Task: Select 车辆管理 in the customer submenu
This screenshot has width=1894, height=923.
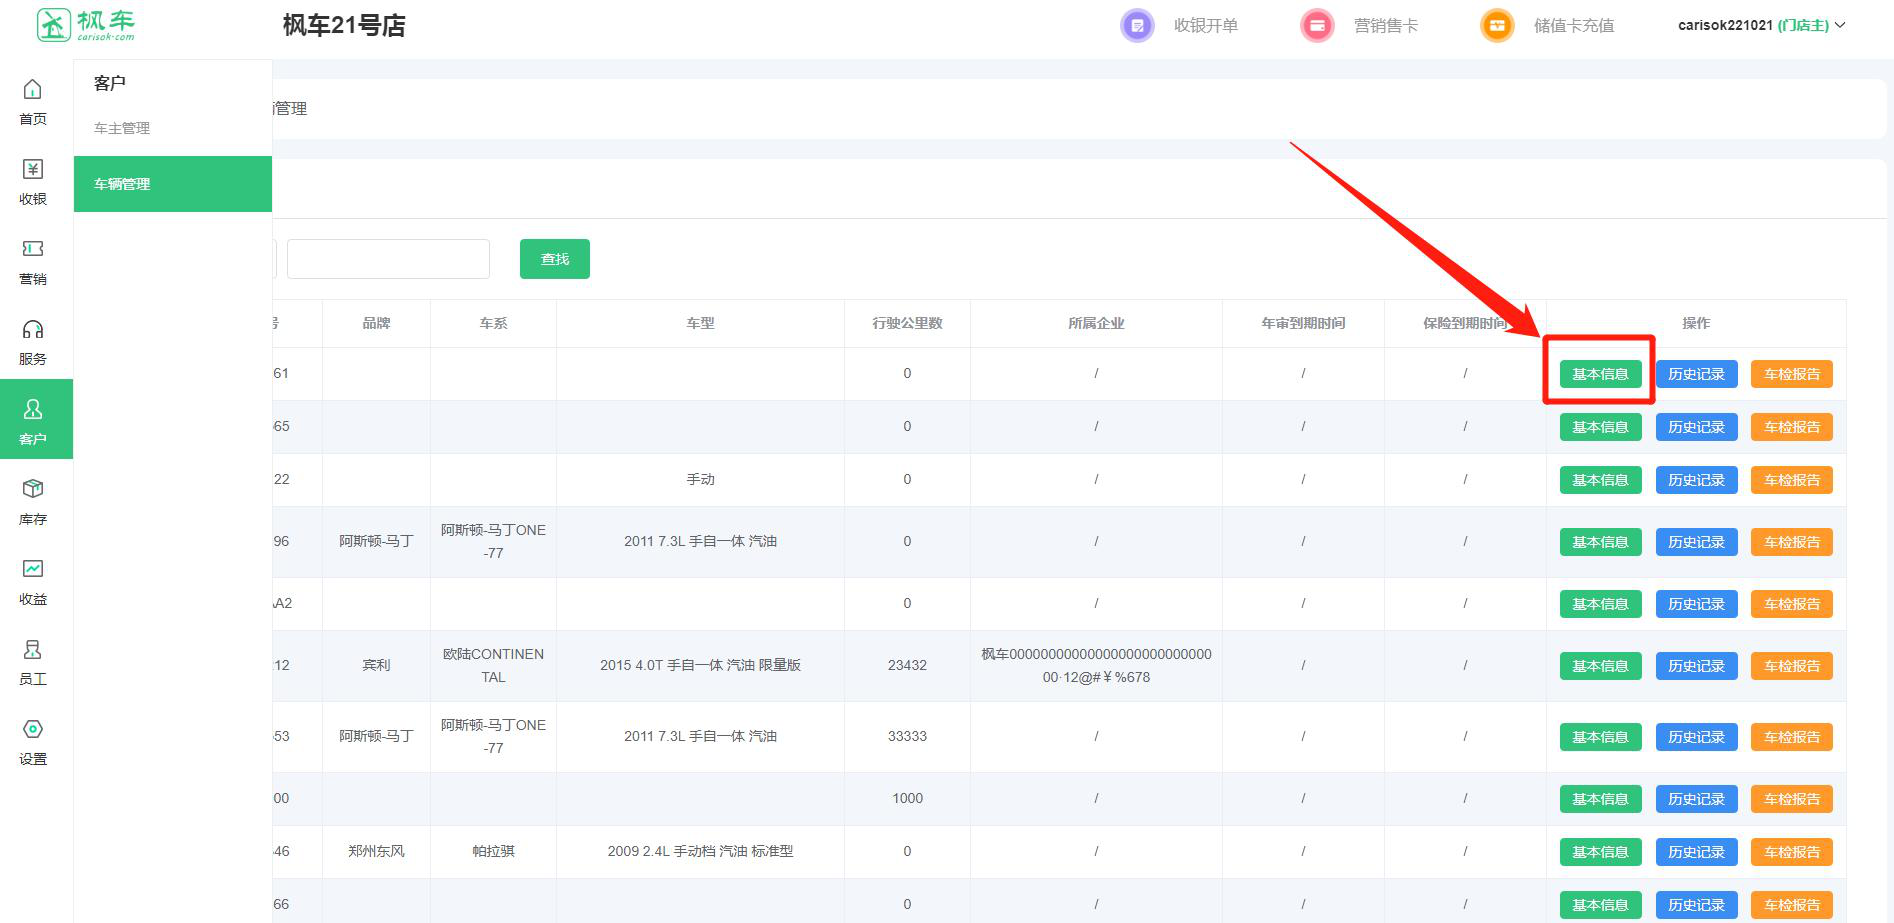Action: [x=173, y=184]
